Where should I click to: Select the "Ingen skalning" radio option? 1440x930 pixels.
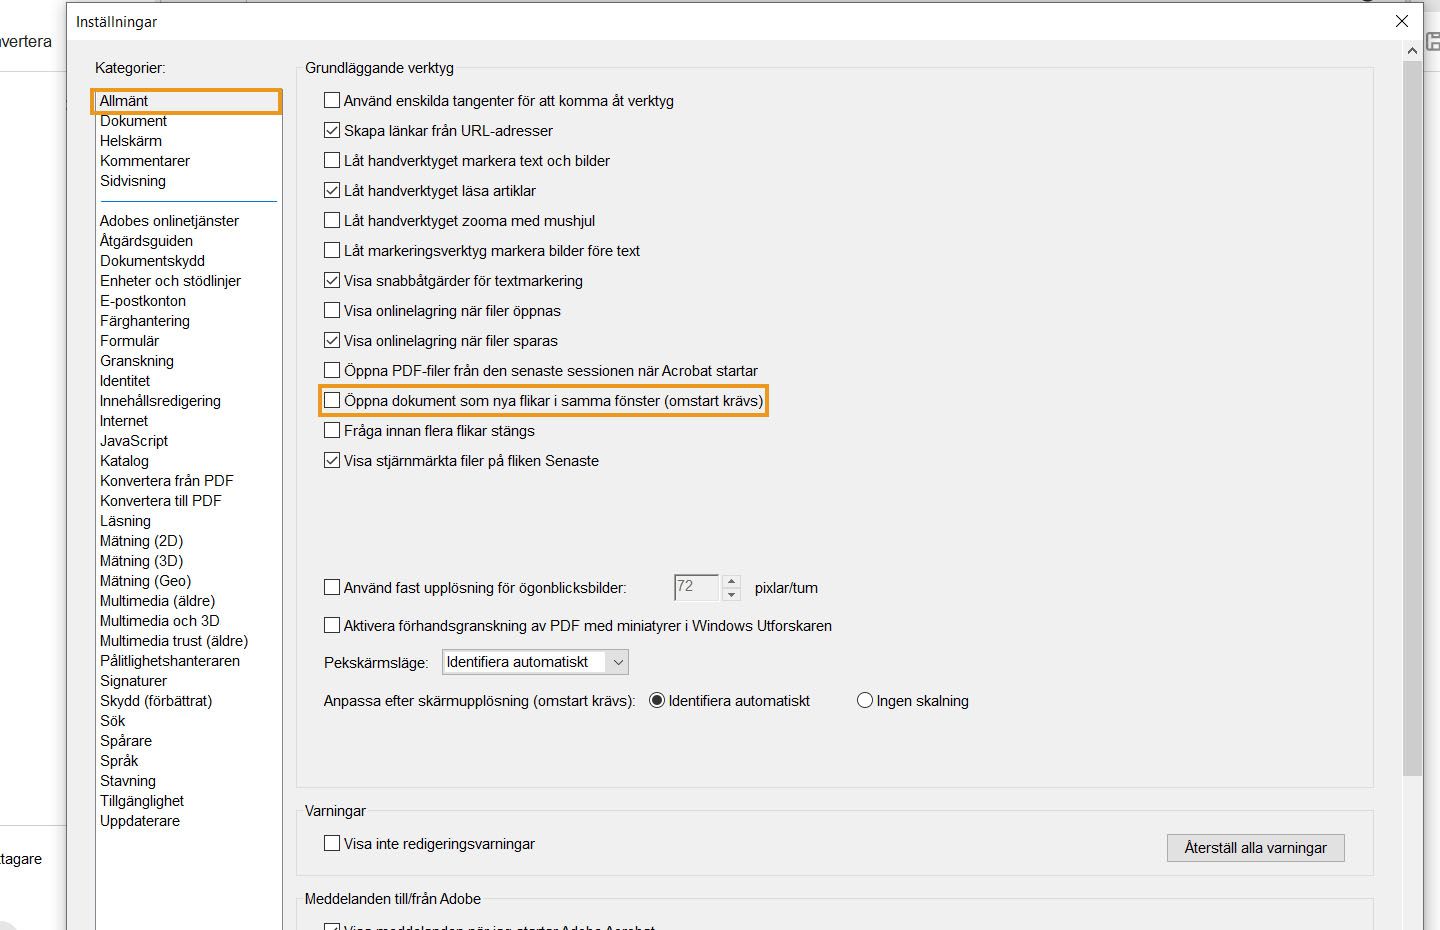pos(864,700)
